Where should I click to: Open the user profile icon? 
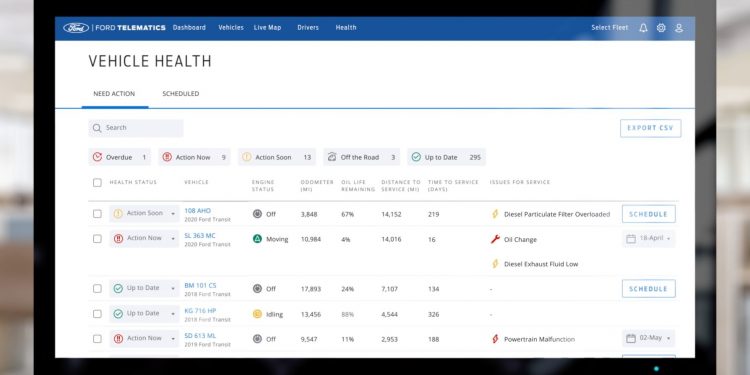679,28
